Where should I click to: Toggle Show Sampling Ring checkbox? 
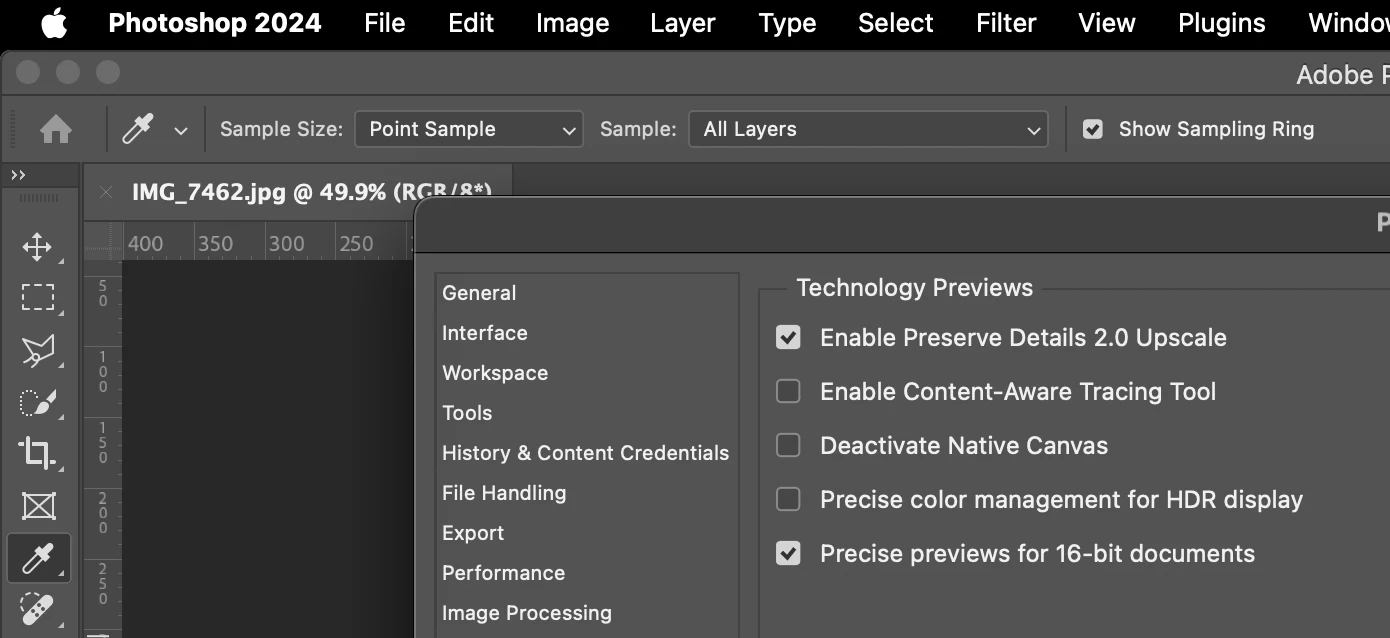coord(1093,129)
